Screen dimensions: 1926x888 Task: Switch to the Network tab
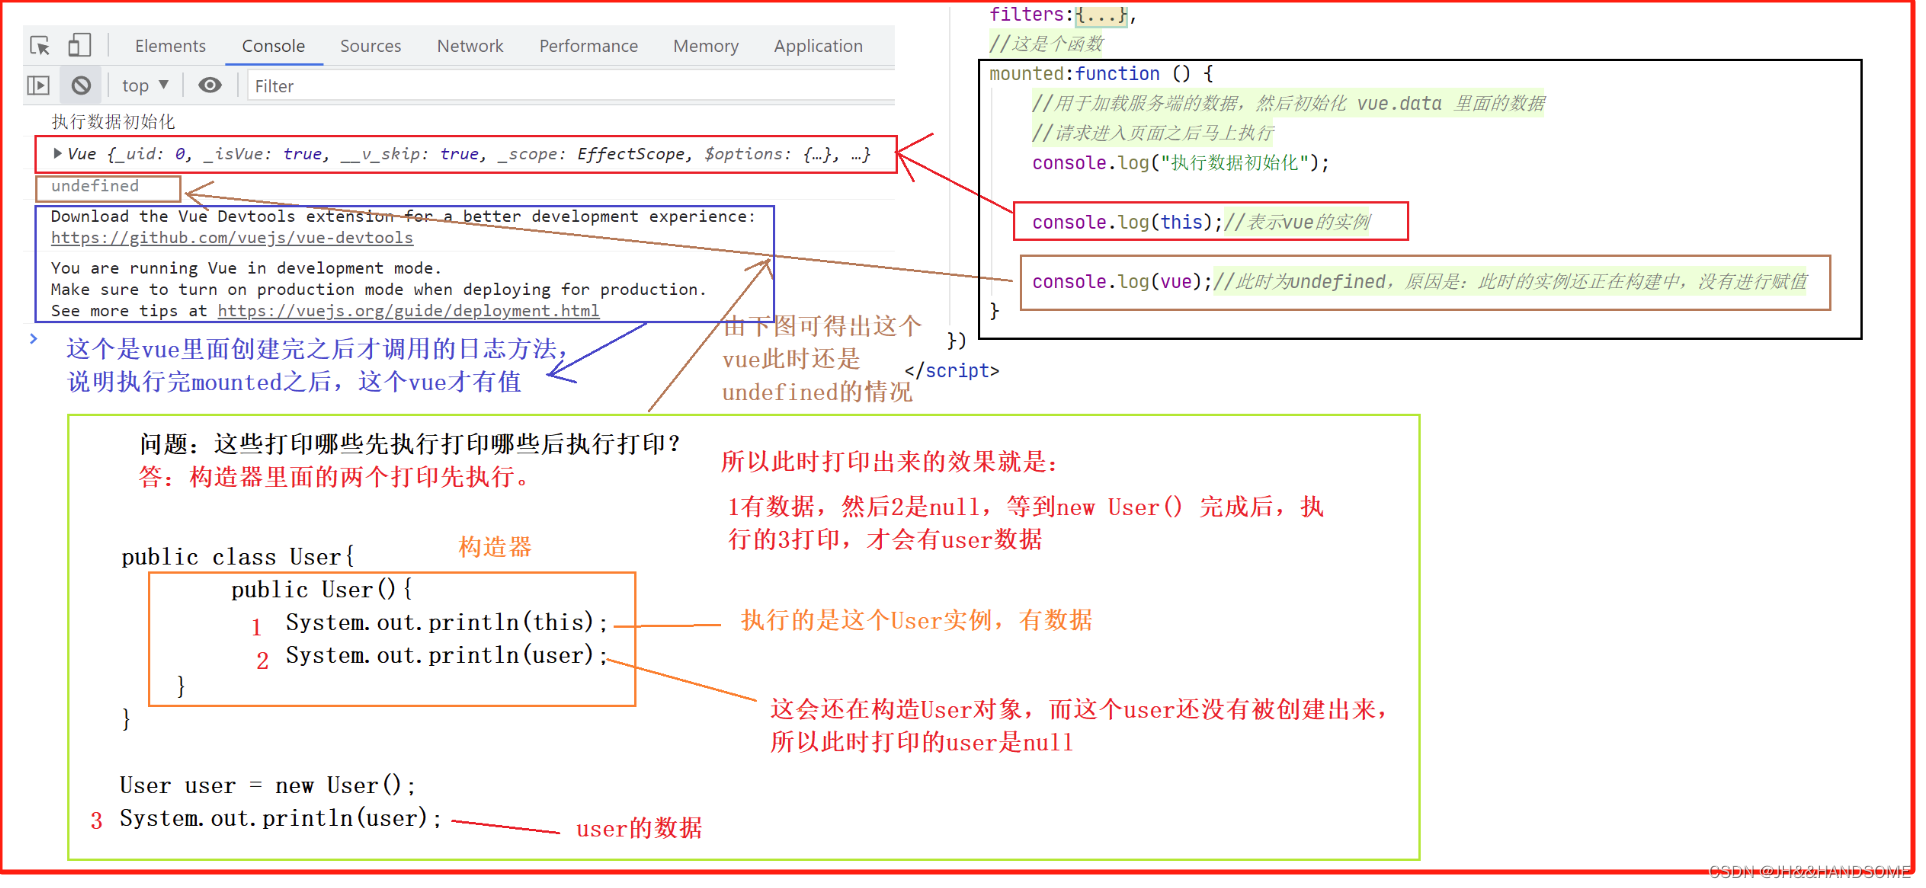coord(470,46)
